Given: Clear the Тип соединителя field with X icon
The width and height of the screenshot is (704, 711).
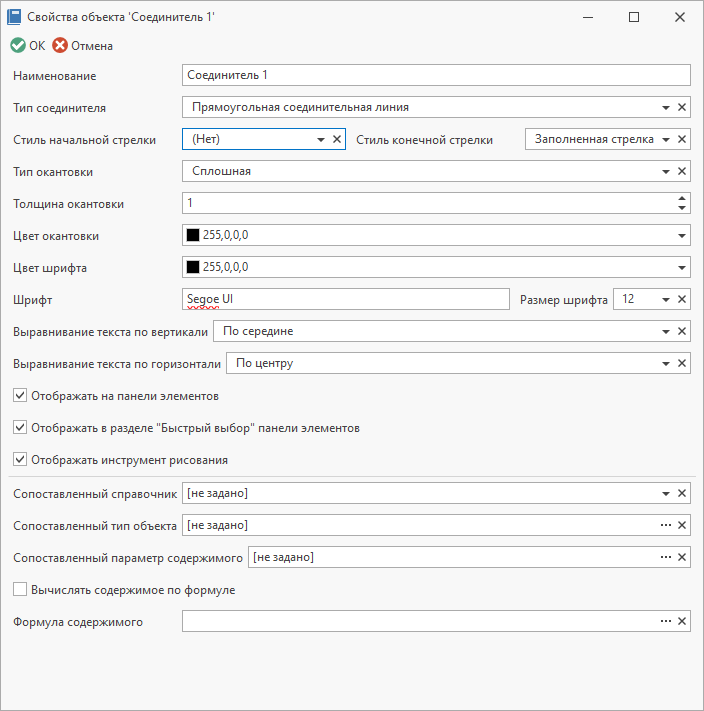Looking at the screenshot, I should point(681,107).
